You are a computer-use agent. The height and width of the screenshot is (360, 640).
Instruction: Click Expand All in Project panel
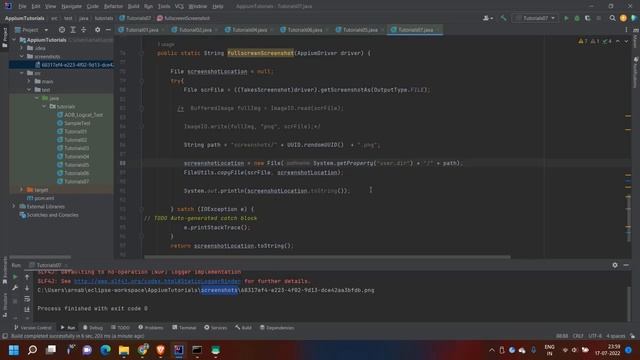pyautogui.click(x=73, y=30)
